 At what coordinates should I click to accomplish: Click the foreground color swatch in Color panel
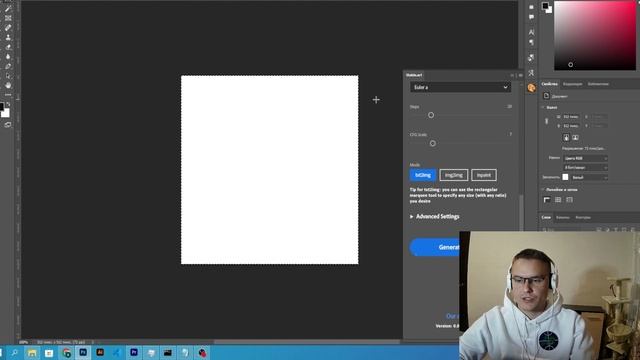545,6
